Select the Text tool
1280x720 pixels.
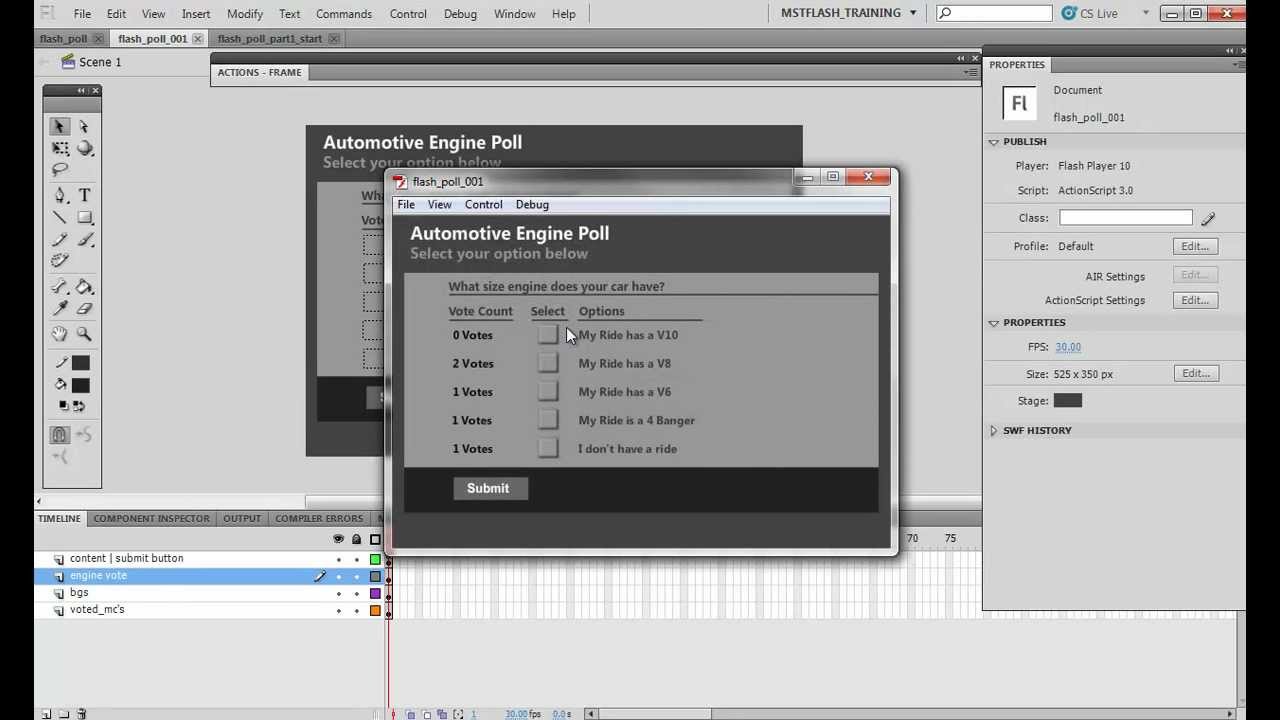(x=84, y=195)
